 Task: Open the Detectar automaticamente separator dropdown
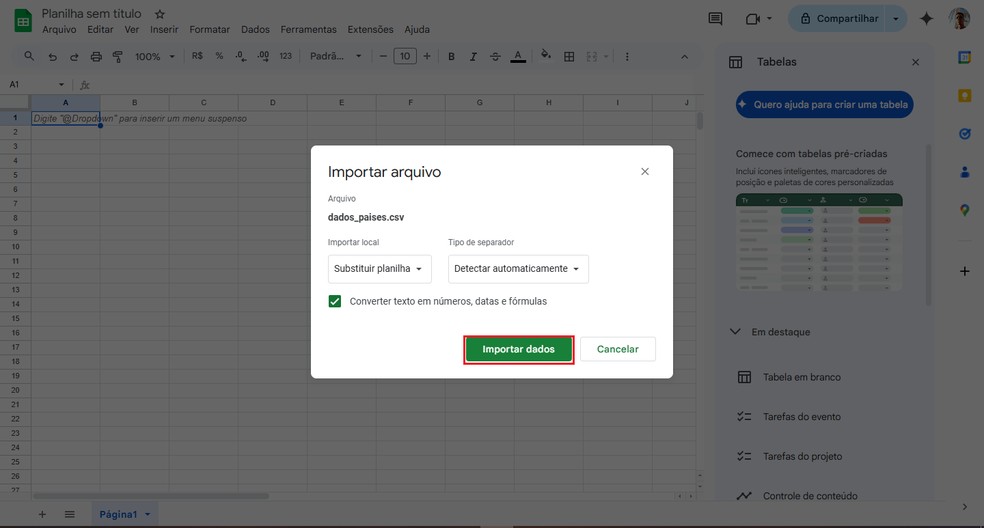518,269
